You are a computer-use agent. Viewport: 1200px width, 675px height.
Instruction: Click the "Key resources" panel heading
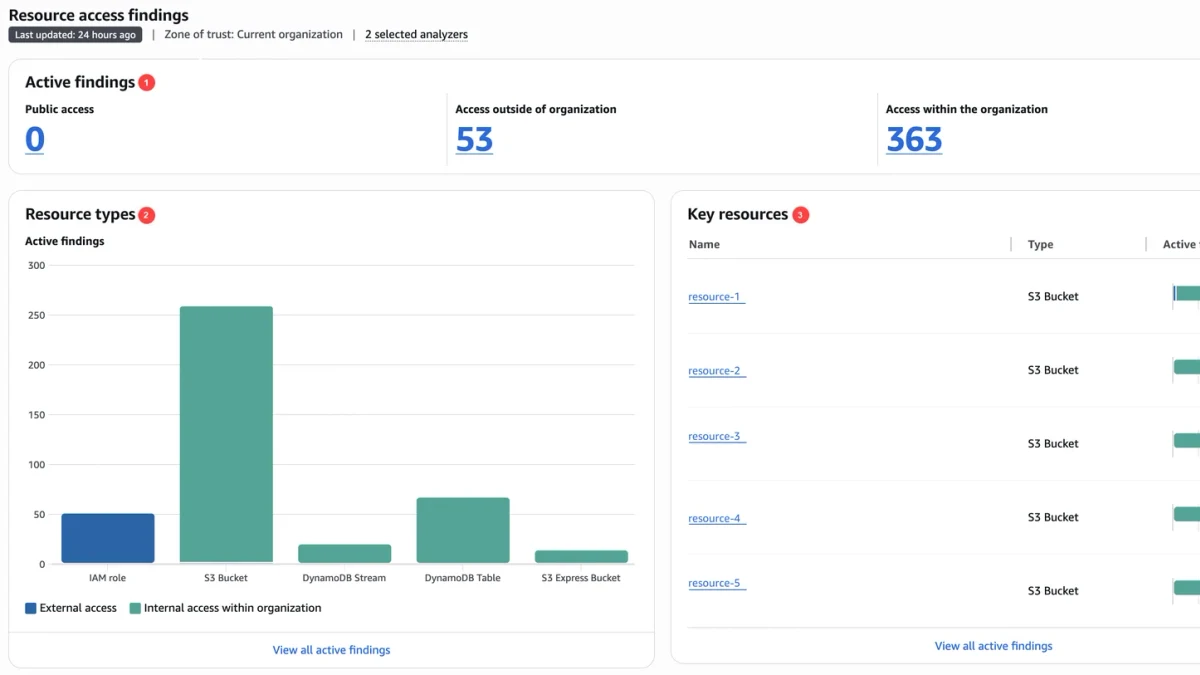coord(738,214)
